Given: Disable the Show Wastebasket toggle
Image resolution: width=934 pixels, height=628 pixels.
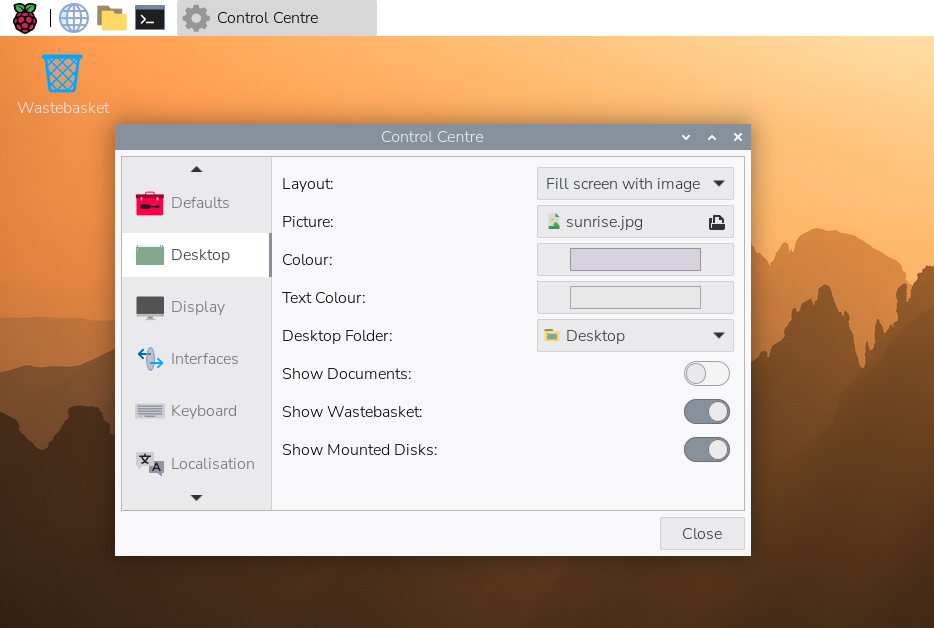Looking at the screenshot, I should (x=706, y=411).
